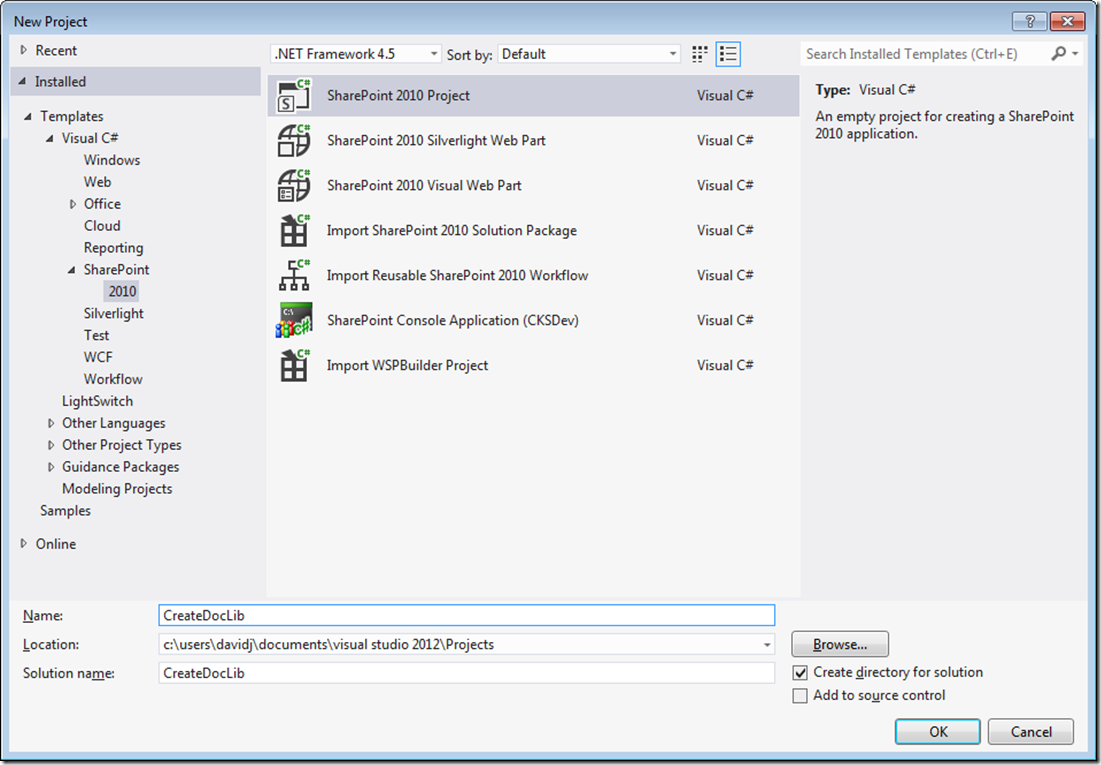Image resolution: width=1101 pixels, height=765 pixels.
Task: Collapse the Installed section
Action: point(23,82)
